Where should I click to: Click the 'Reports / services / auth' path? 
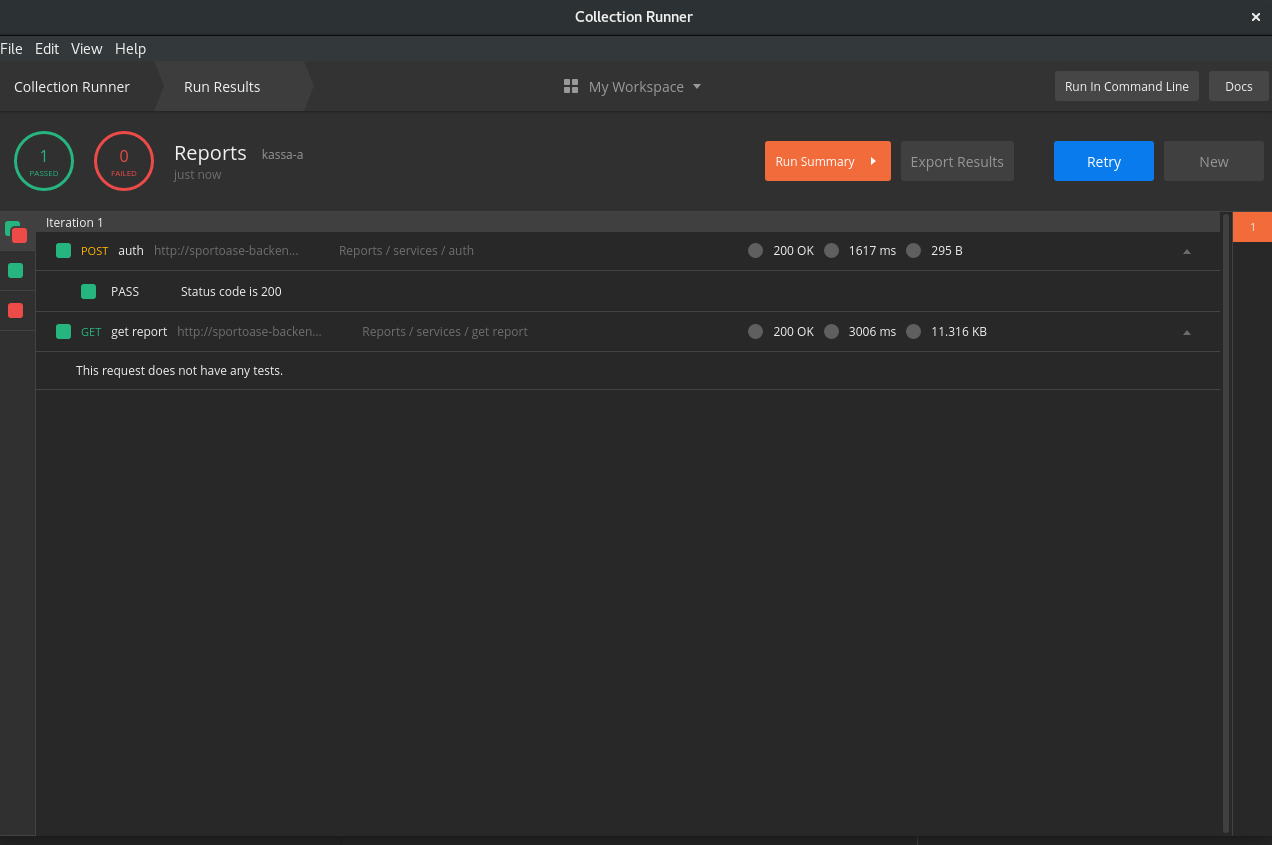406,250
